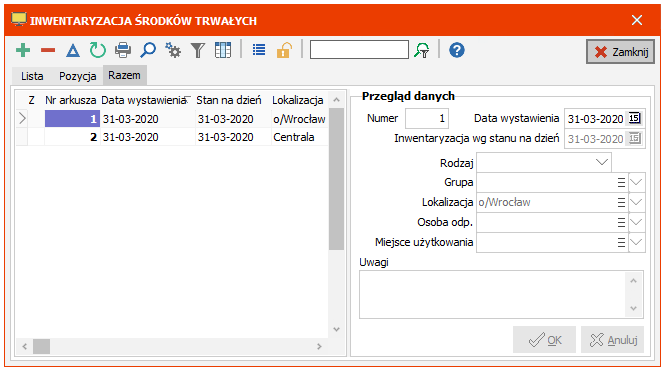Edit record with the blue triangle icon
Screen dimensions: 665x371
pos(73,50)
